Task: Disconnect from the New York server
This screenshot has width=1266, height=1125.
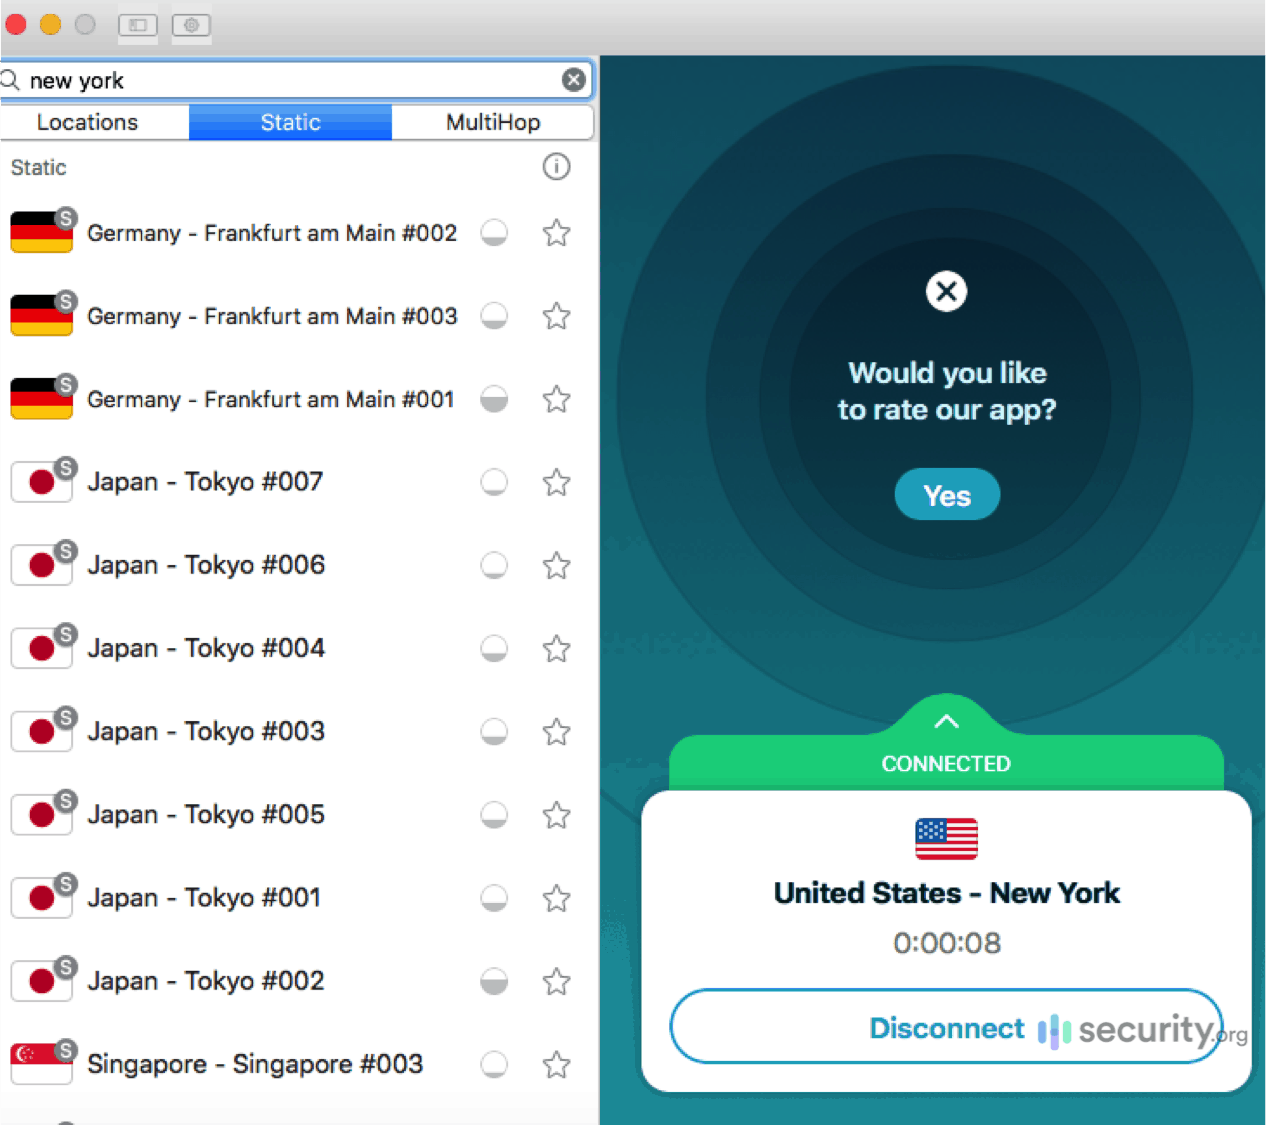Action: click(946, 1027)
